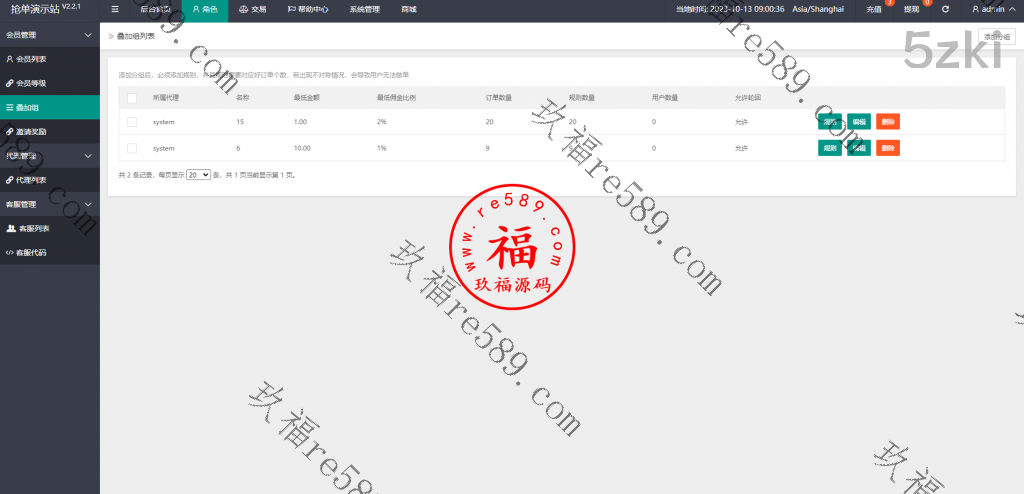Click 添加分组 button at top right

995,35
